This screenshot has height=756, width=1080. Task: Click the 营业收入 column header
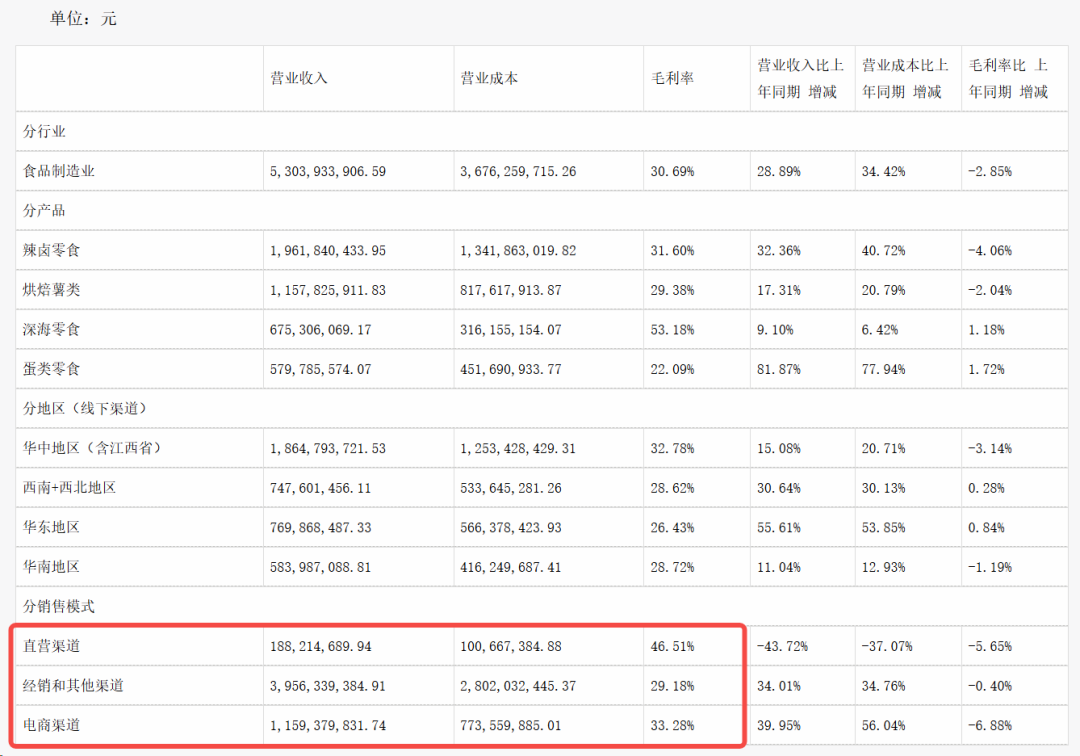299,78
